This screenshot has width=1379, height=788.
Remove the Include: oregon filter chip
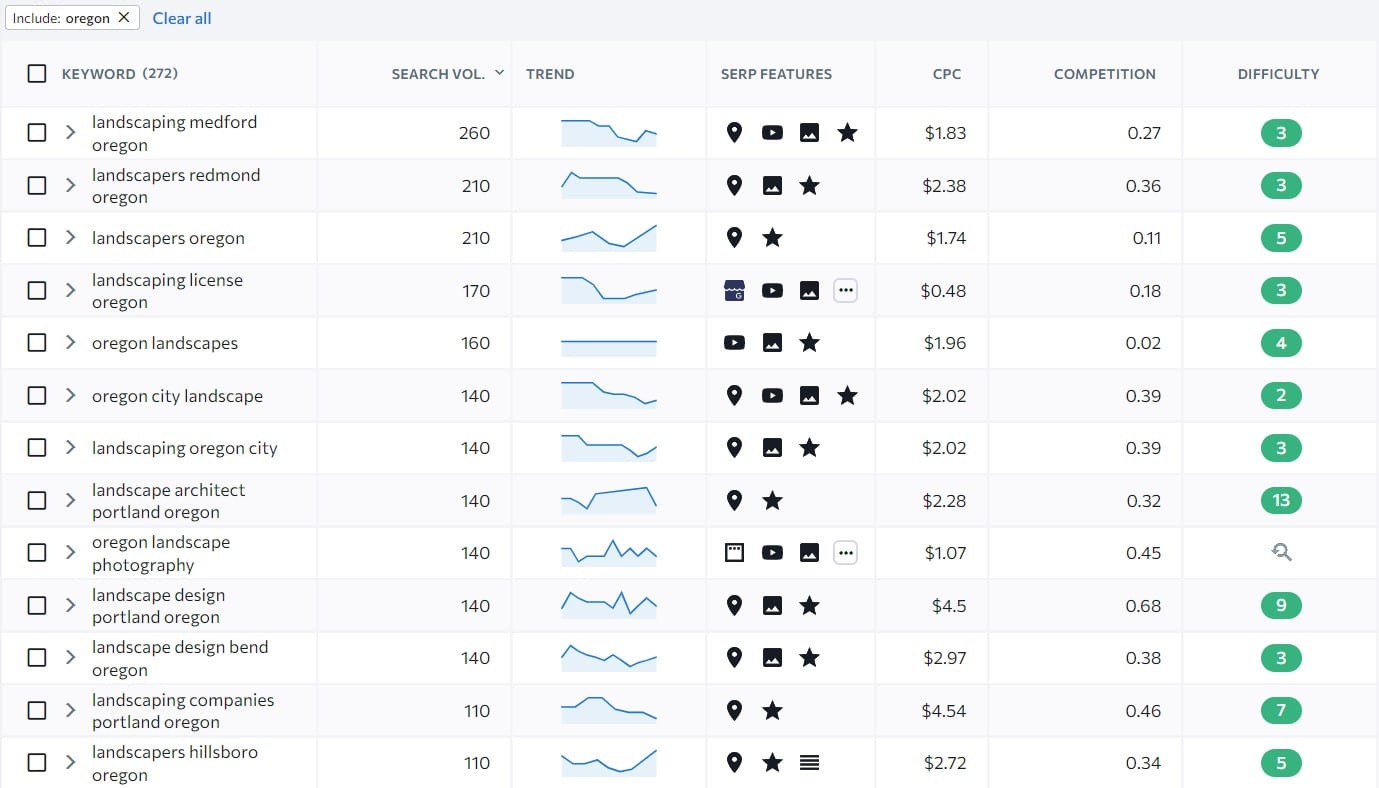coord(123,17)
